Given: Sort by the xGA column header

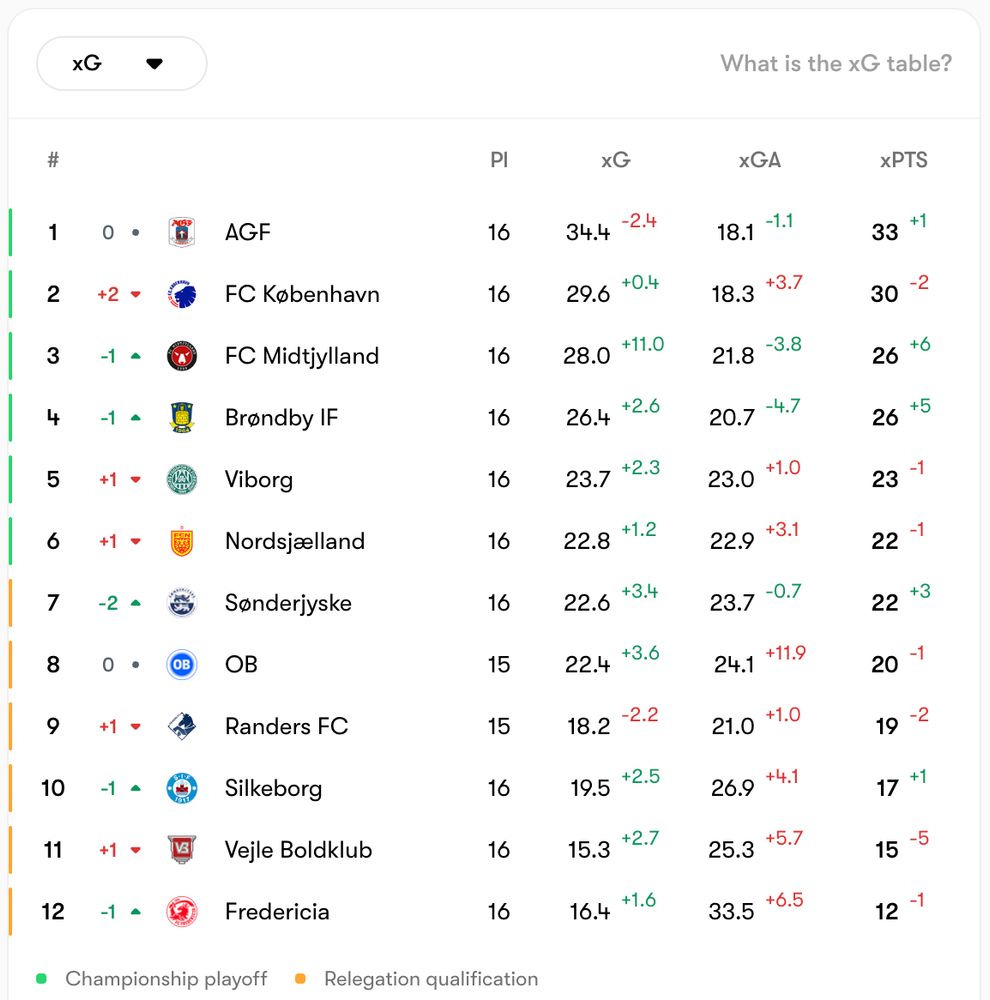Looking at the screenshot, I should [759, 160].
